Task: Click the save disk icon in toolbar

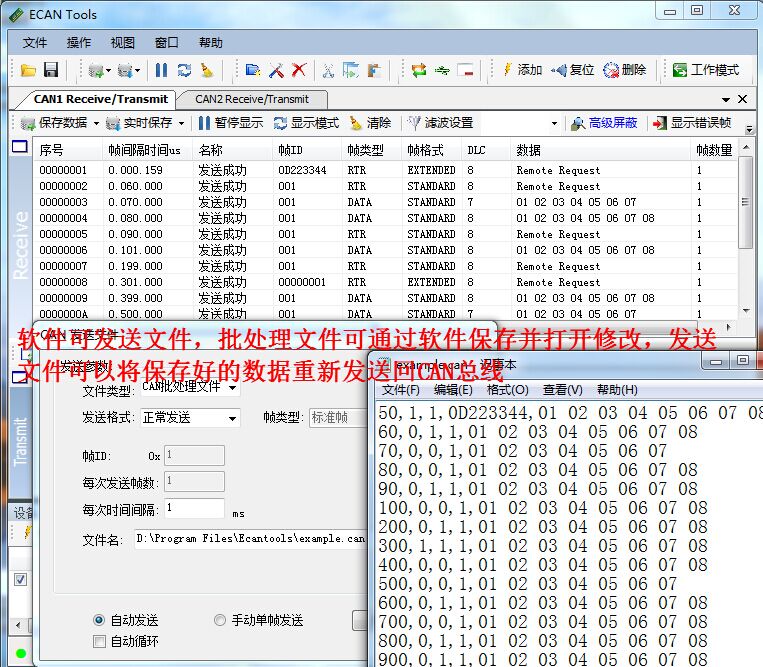Action: 50,70
